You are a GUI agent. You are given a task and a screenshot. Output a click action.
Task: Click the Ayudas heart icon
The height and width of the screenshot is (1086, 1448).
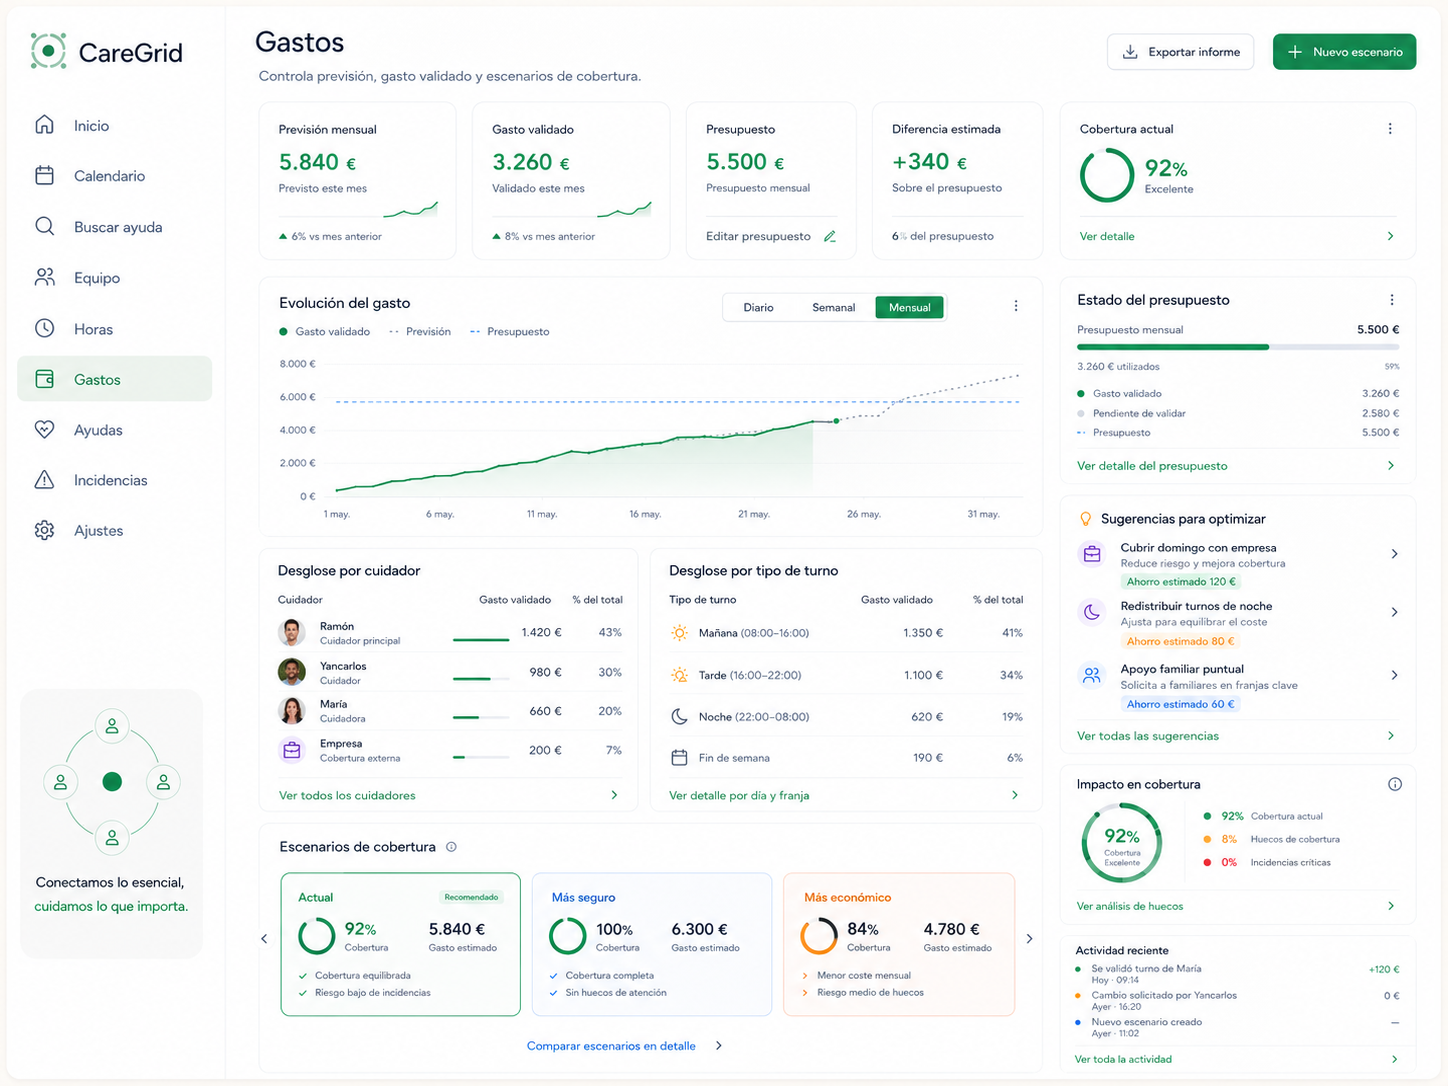coord(44,429)
